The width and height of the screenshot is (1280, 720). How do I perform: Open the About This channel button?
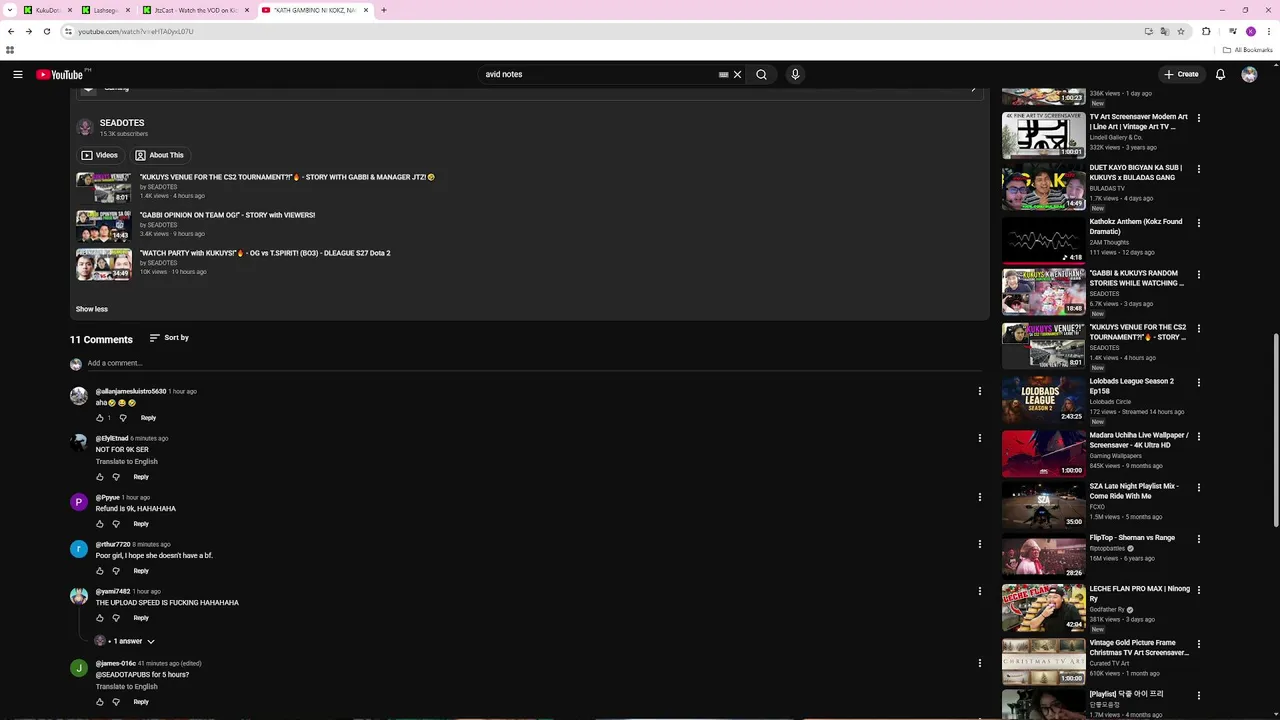click(160, 155)
